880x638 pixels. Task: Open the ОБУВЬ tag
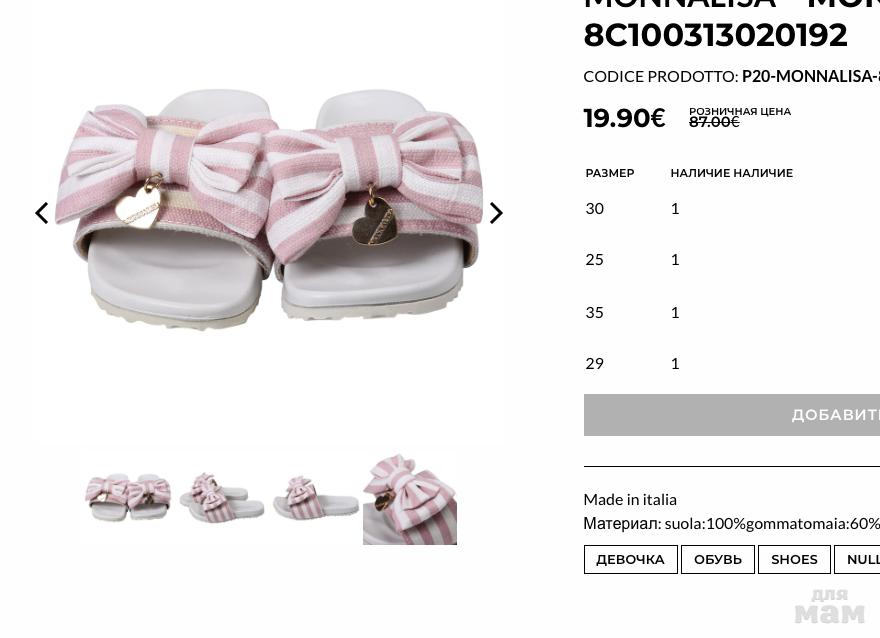[x=718, y=559]
